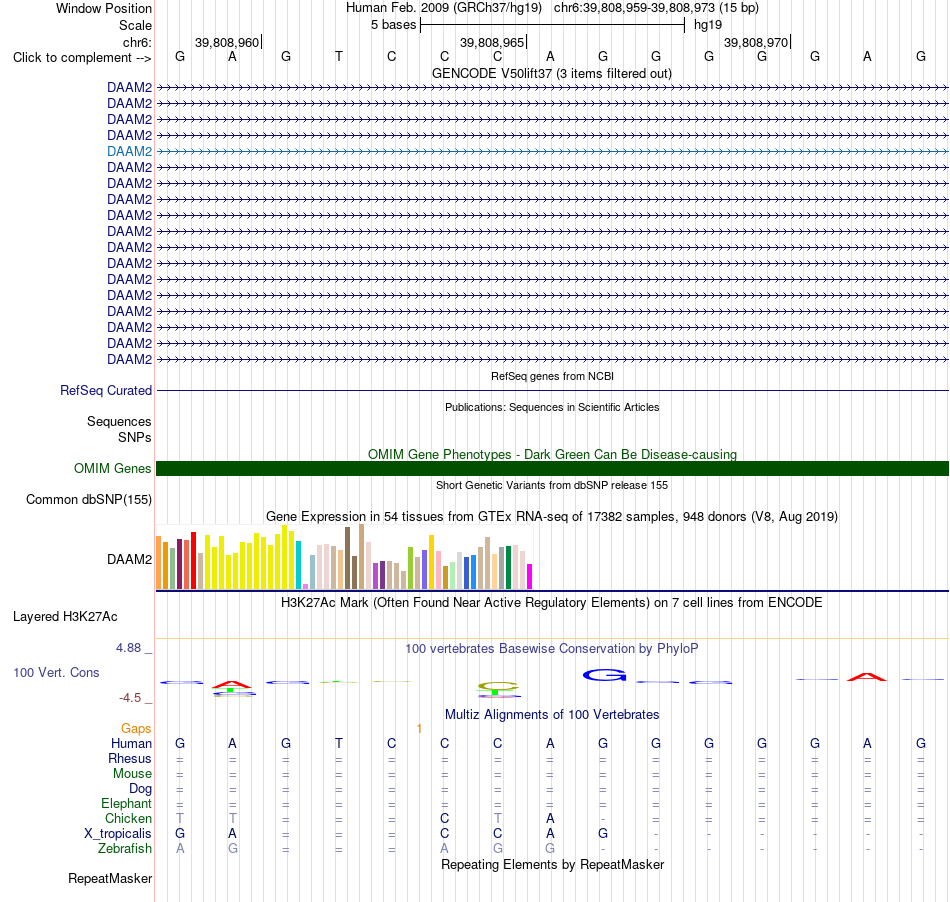Click the Zebrafish species label
The width and height of the screenshot is (950, 902).
click(x=125, y=848)
